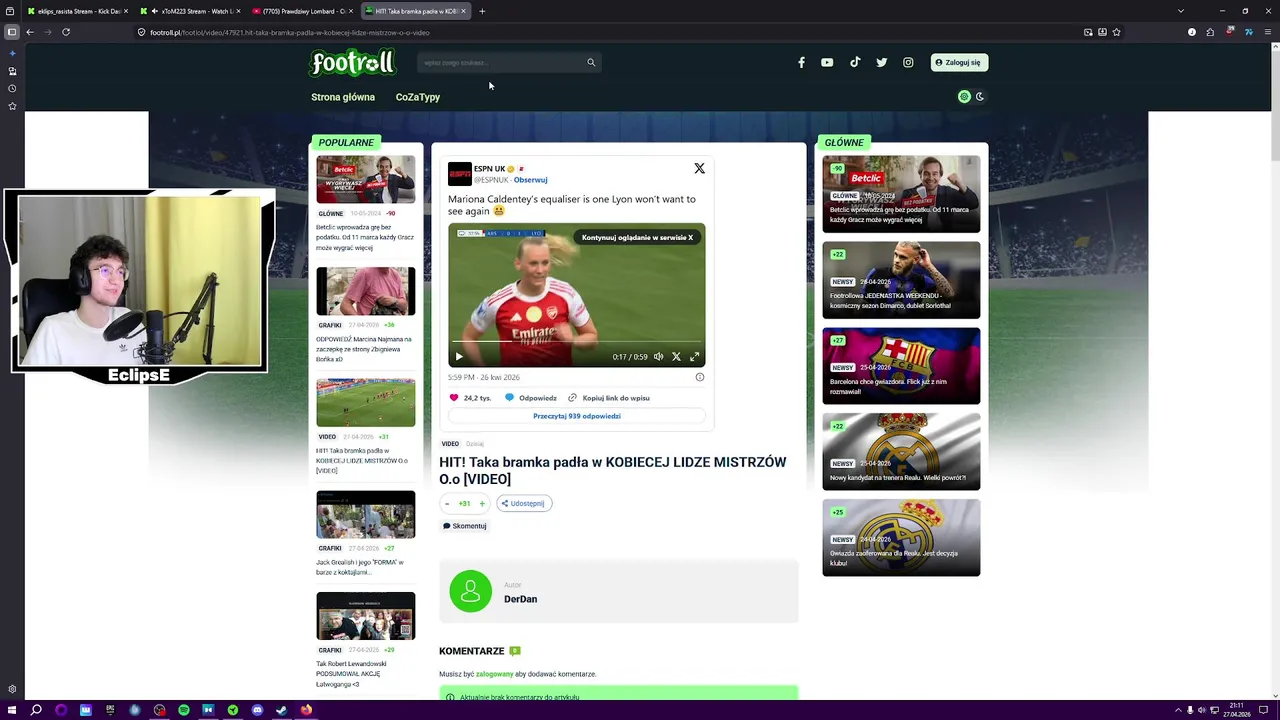
Task: Click the page vertical scrollbar
Action: point(1274,370)
